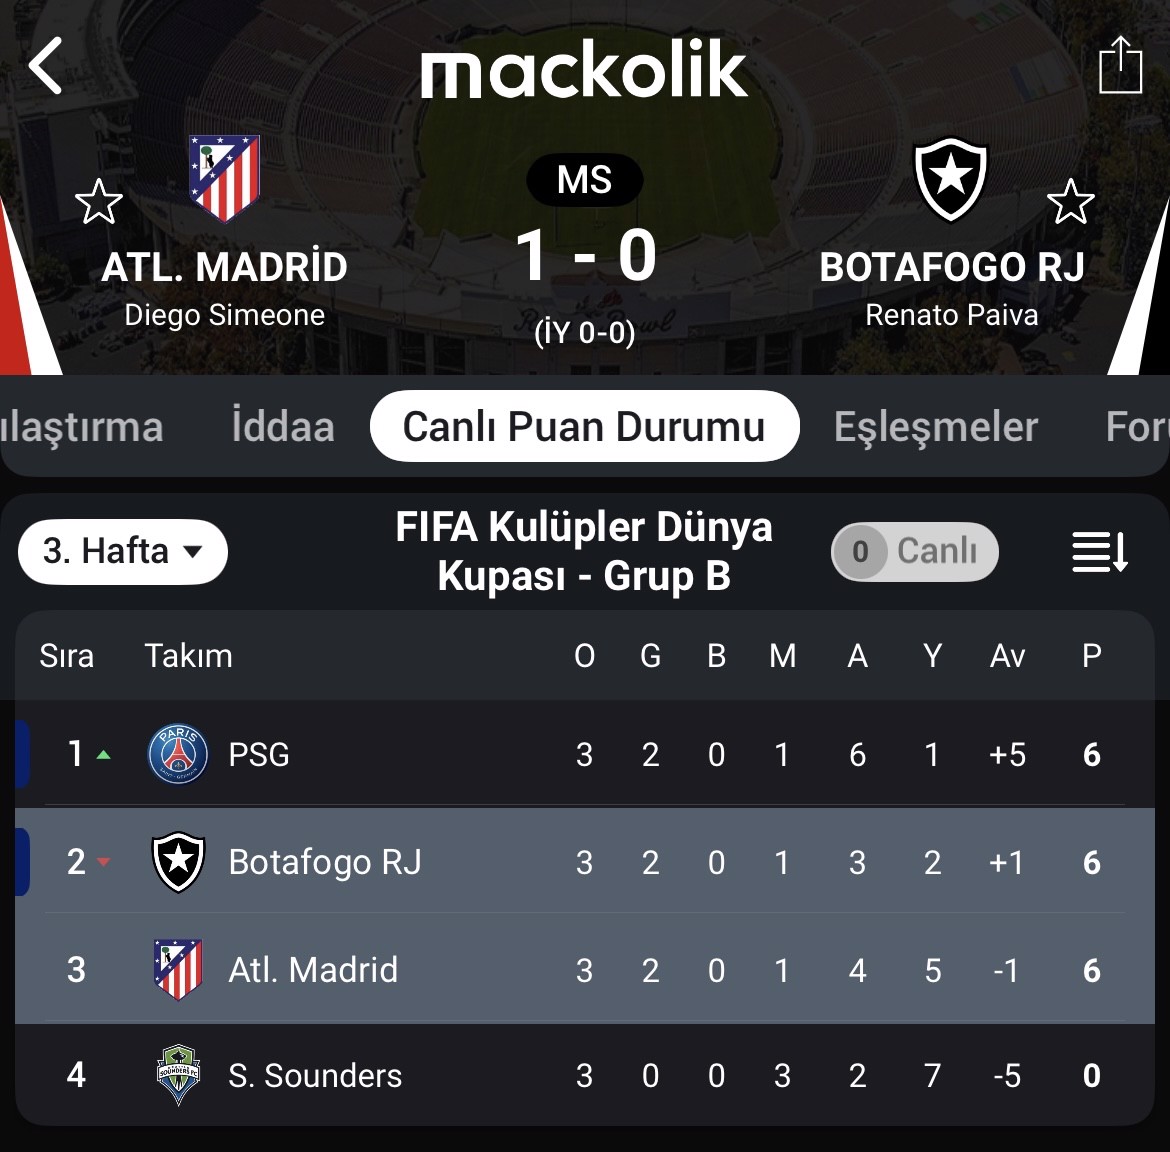Tap the Atlético Madrid crest in header
This screenshot has width=1170, height=1152.
[224, 178]
